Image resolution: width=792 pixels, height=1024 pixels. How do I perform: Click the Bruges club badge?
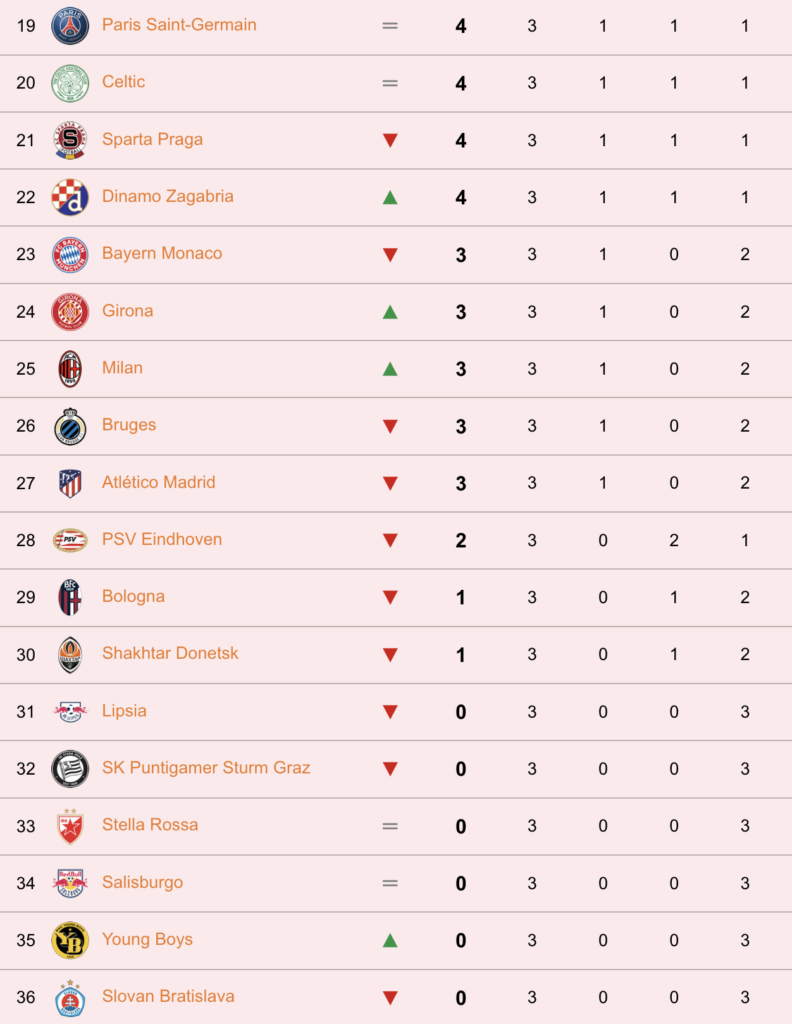pos(70,426)
